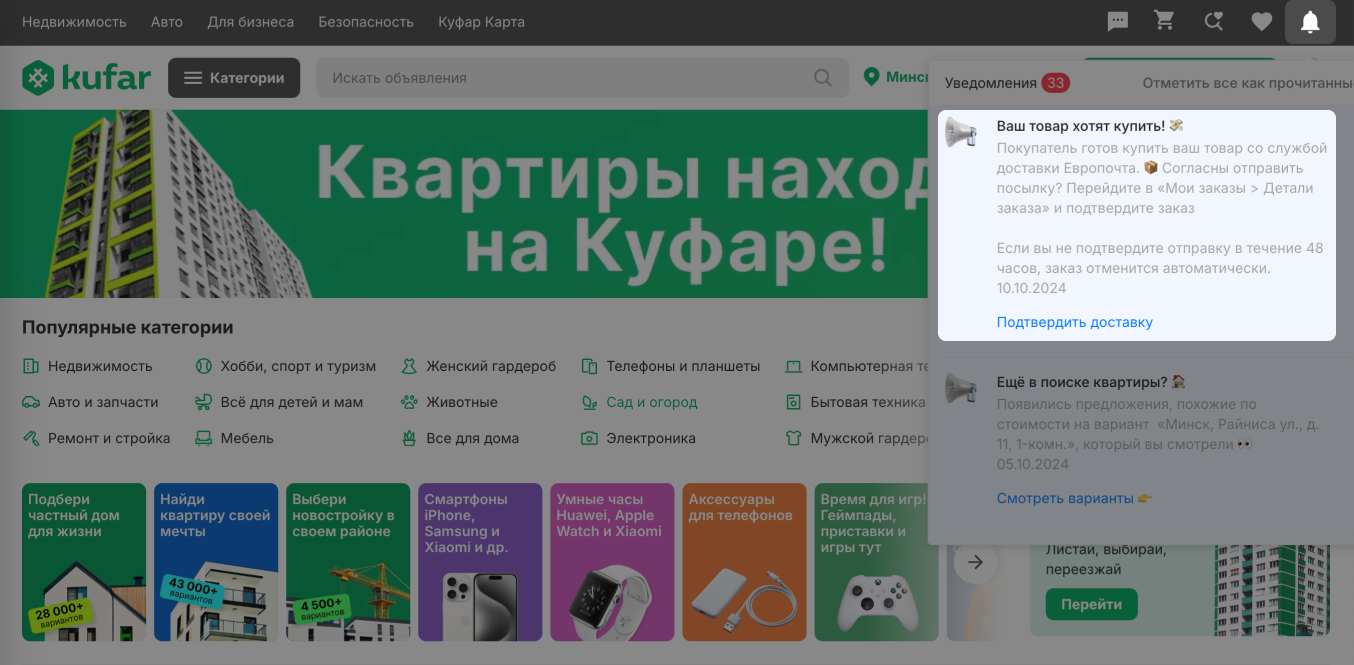The width and height of the screenshot is (1354, 665).
Task: Open favorites heart icon
Action: pos(1262,21)
